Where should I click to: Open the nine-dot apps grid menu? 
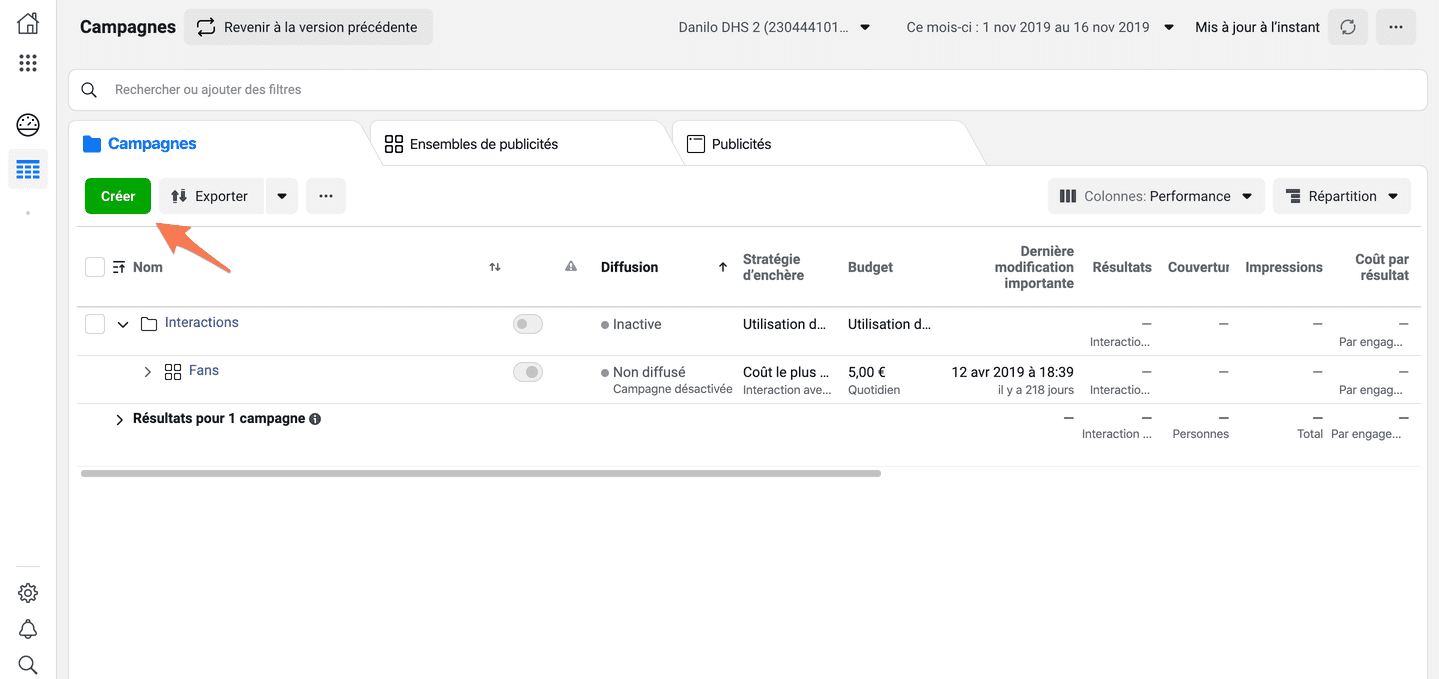[x=28, y=64]
